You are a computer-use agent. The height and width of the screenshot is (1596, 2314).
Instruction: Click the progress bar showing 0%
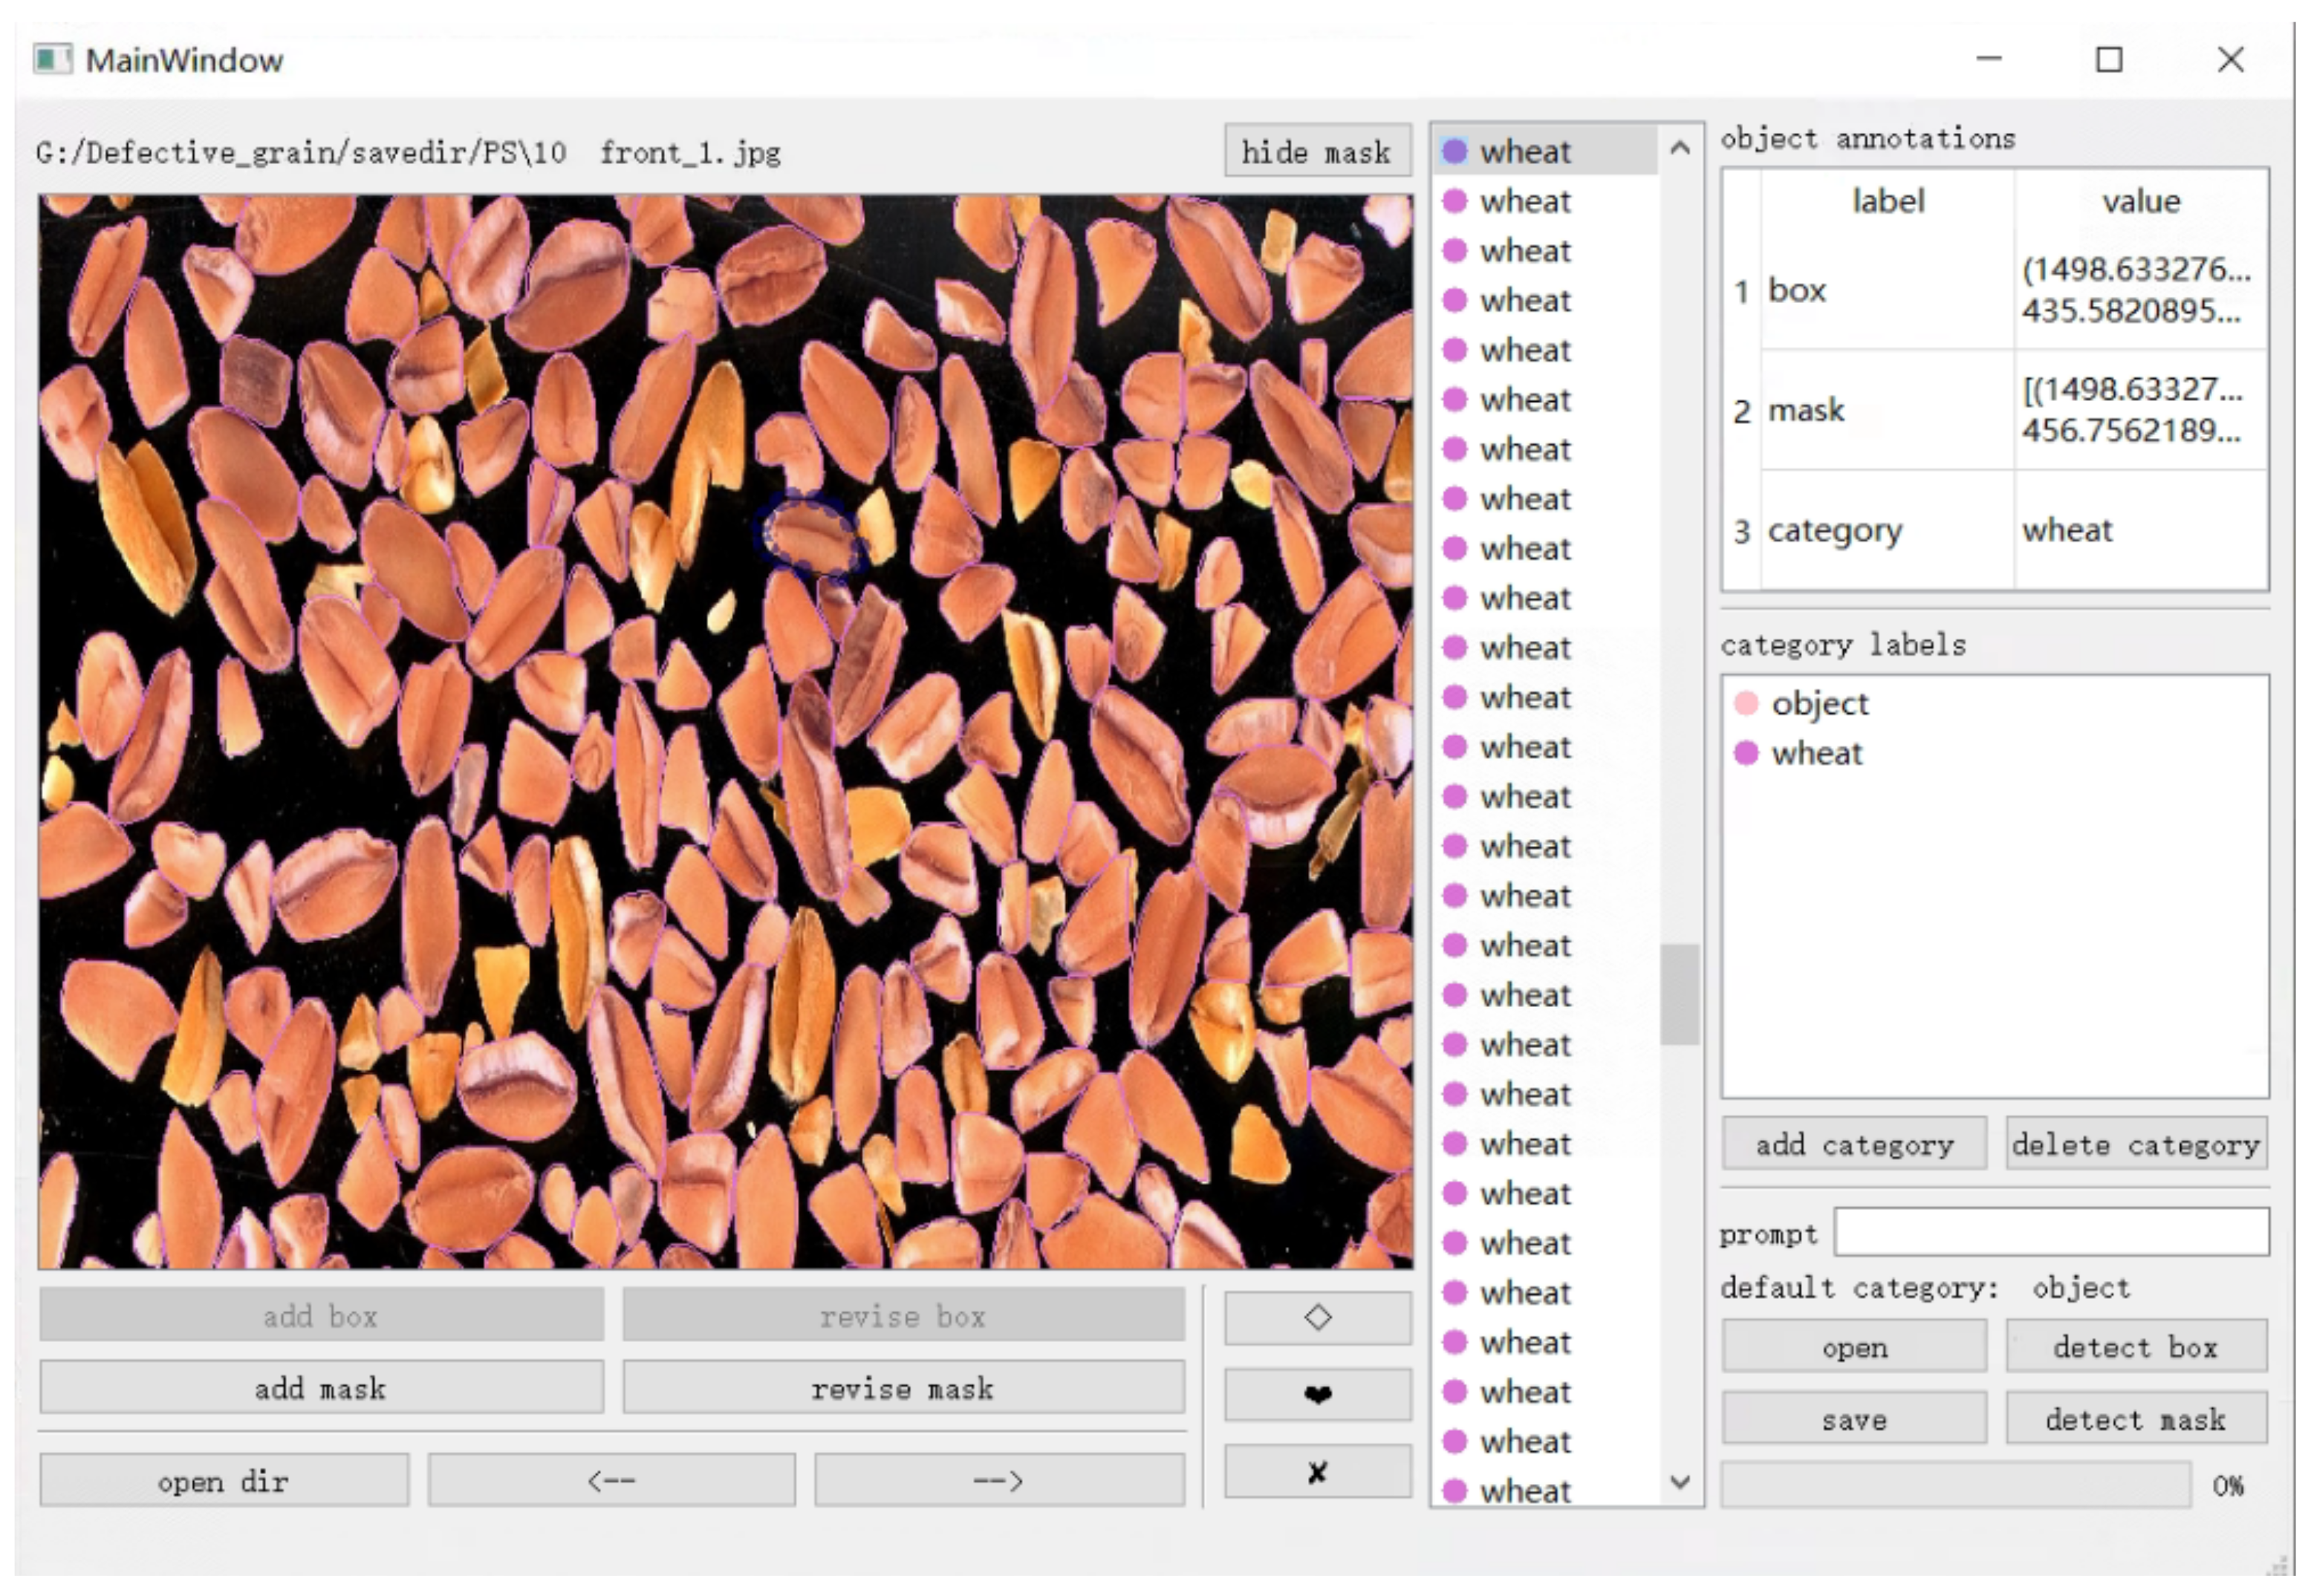pyautogui.click(x=1956, y=1485)
